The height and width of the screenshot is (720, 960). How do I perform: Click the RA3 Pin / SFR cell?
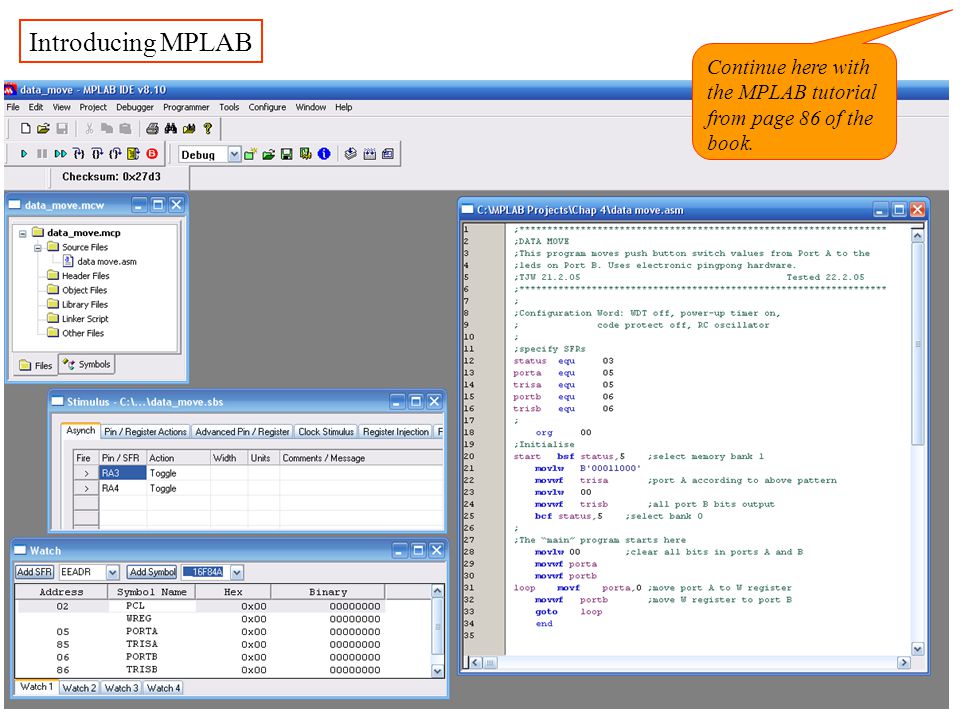tap(122, 473)
